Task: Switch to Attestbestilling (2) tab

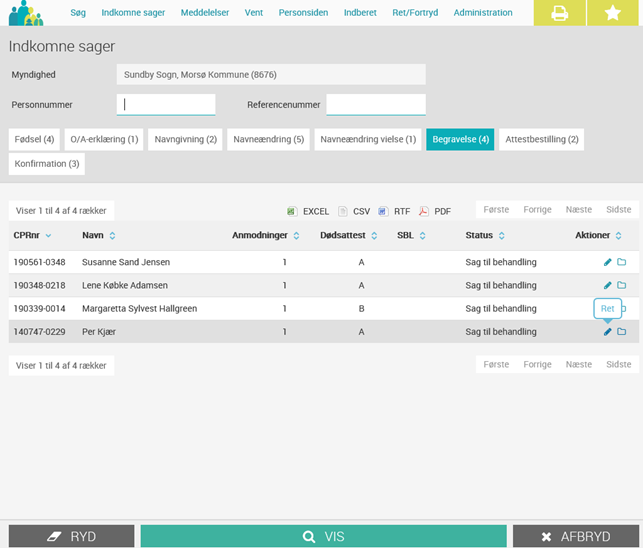Action: 542,139
